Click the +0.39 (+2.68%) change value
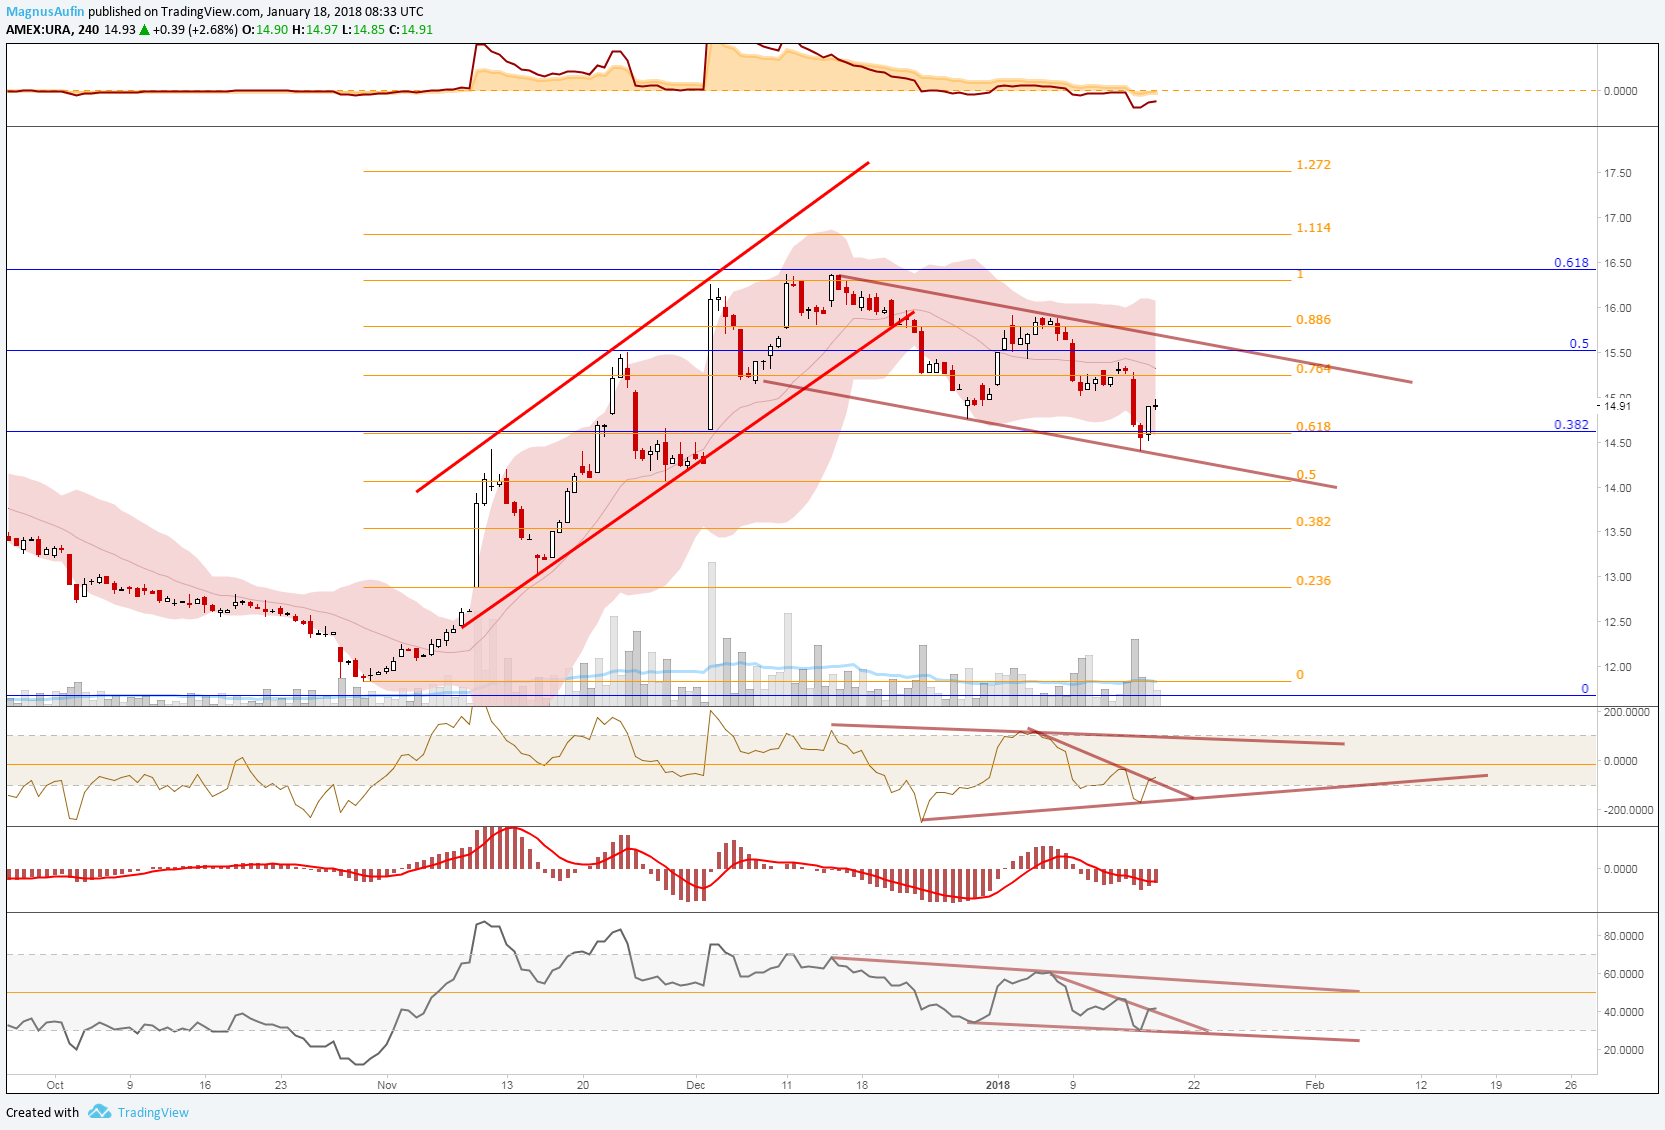This screenshot has height=1130, width=1665. pyautogui.click(x=196, y=30)
